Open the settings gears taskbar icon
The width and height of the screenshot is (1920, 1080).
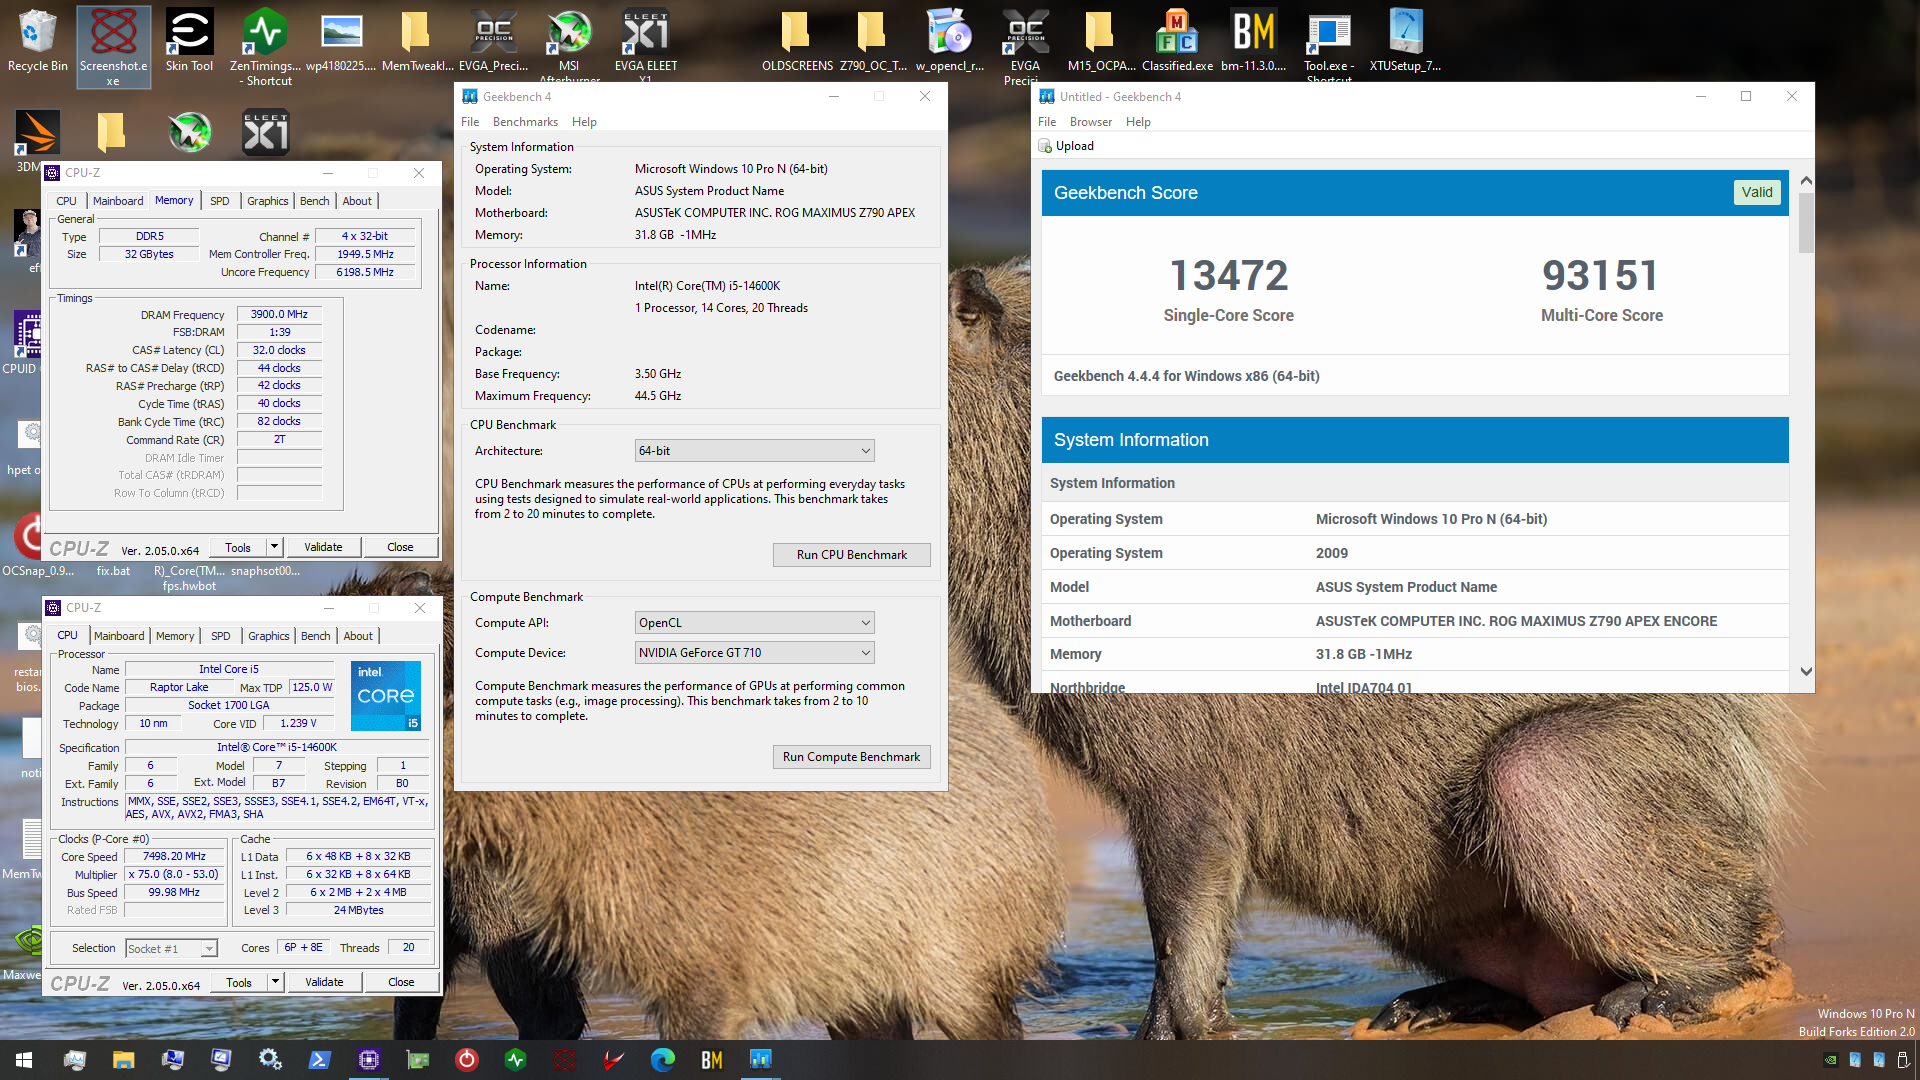pos(270,1060)
